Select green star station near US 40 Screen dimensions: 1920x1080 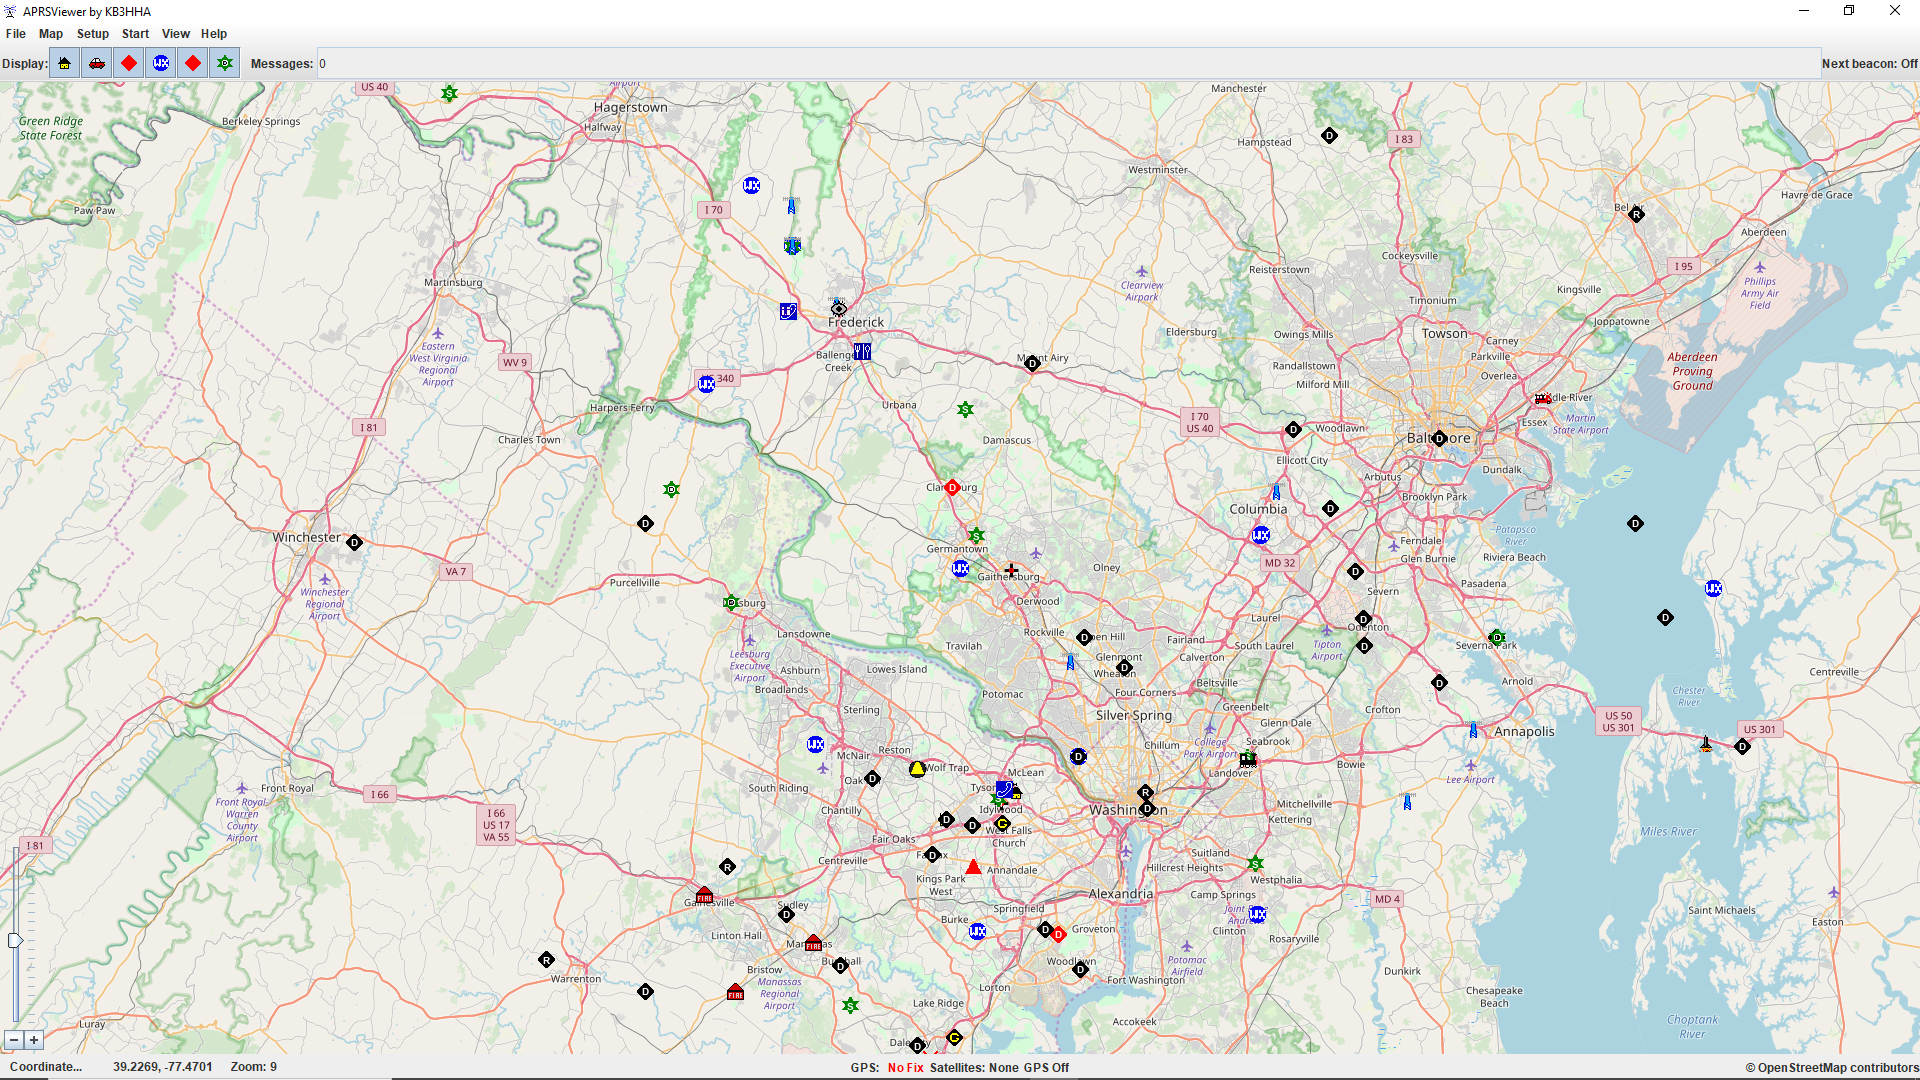450,93
